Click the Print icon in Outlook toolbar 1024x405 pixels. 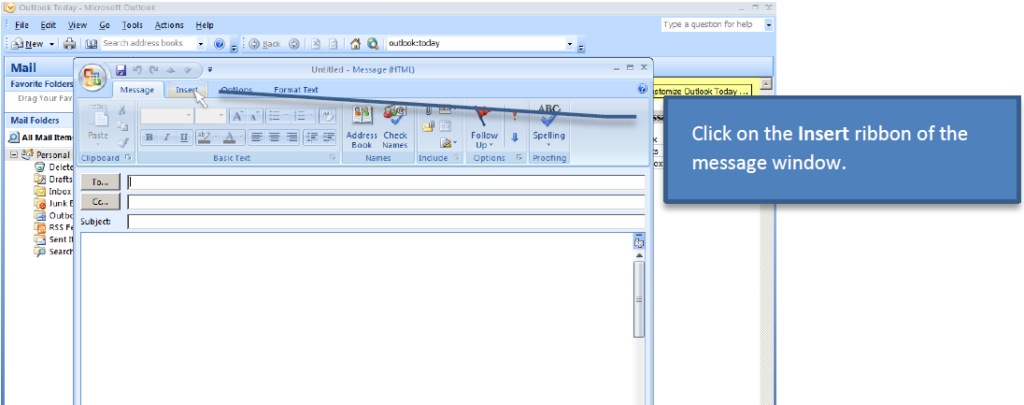tap(70, 44)
